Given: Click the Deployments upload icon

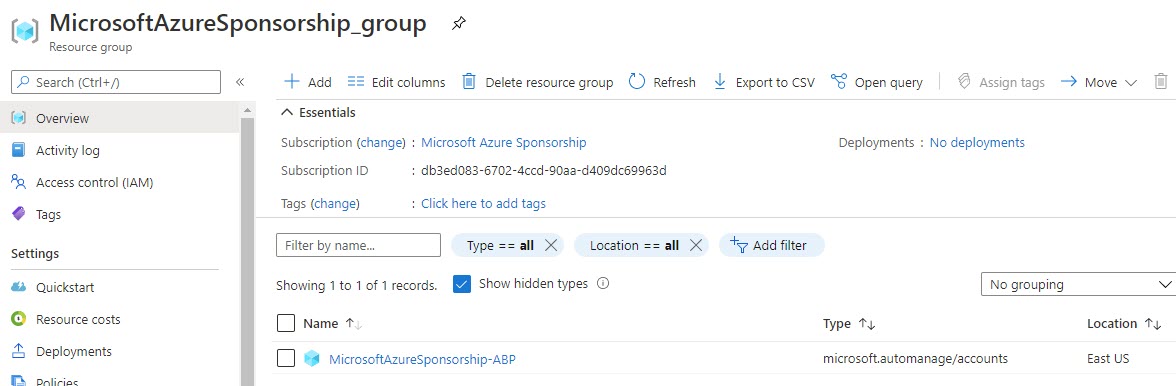Looking at the screenshot, I should tap(19, 352).
